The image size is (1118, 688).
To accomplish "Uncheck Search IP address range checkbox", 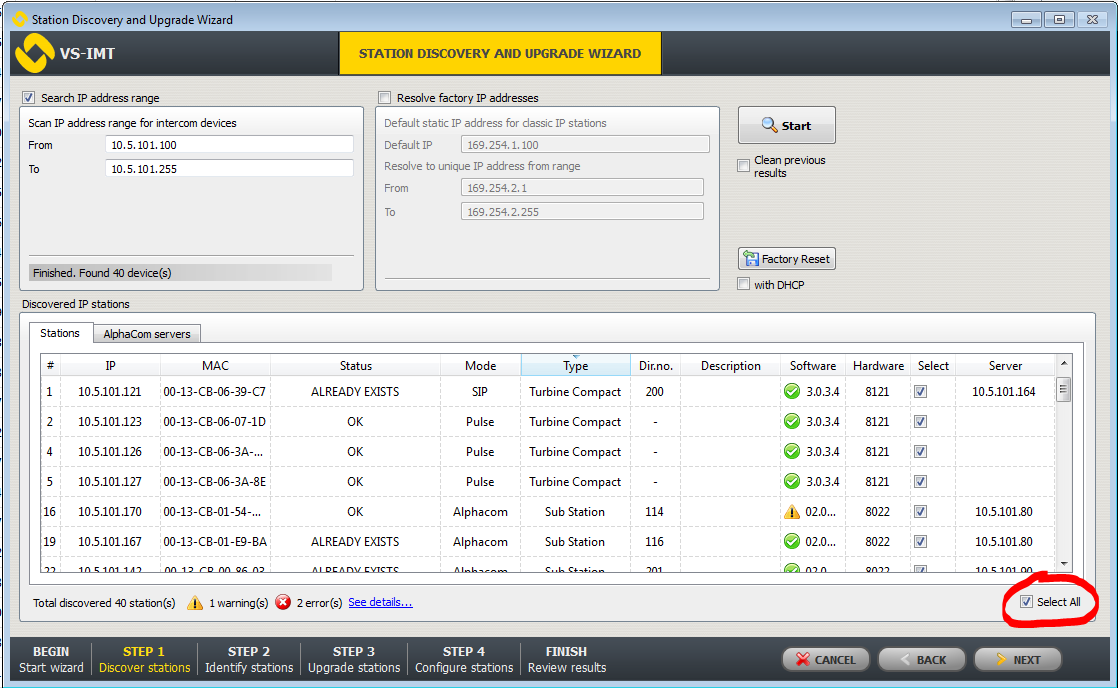I will point(28,98).
